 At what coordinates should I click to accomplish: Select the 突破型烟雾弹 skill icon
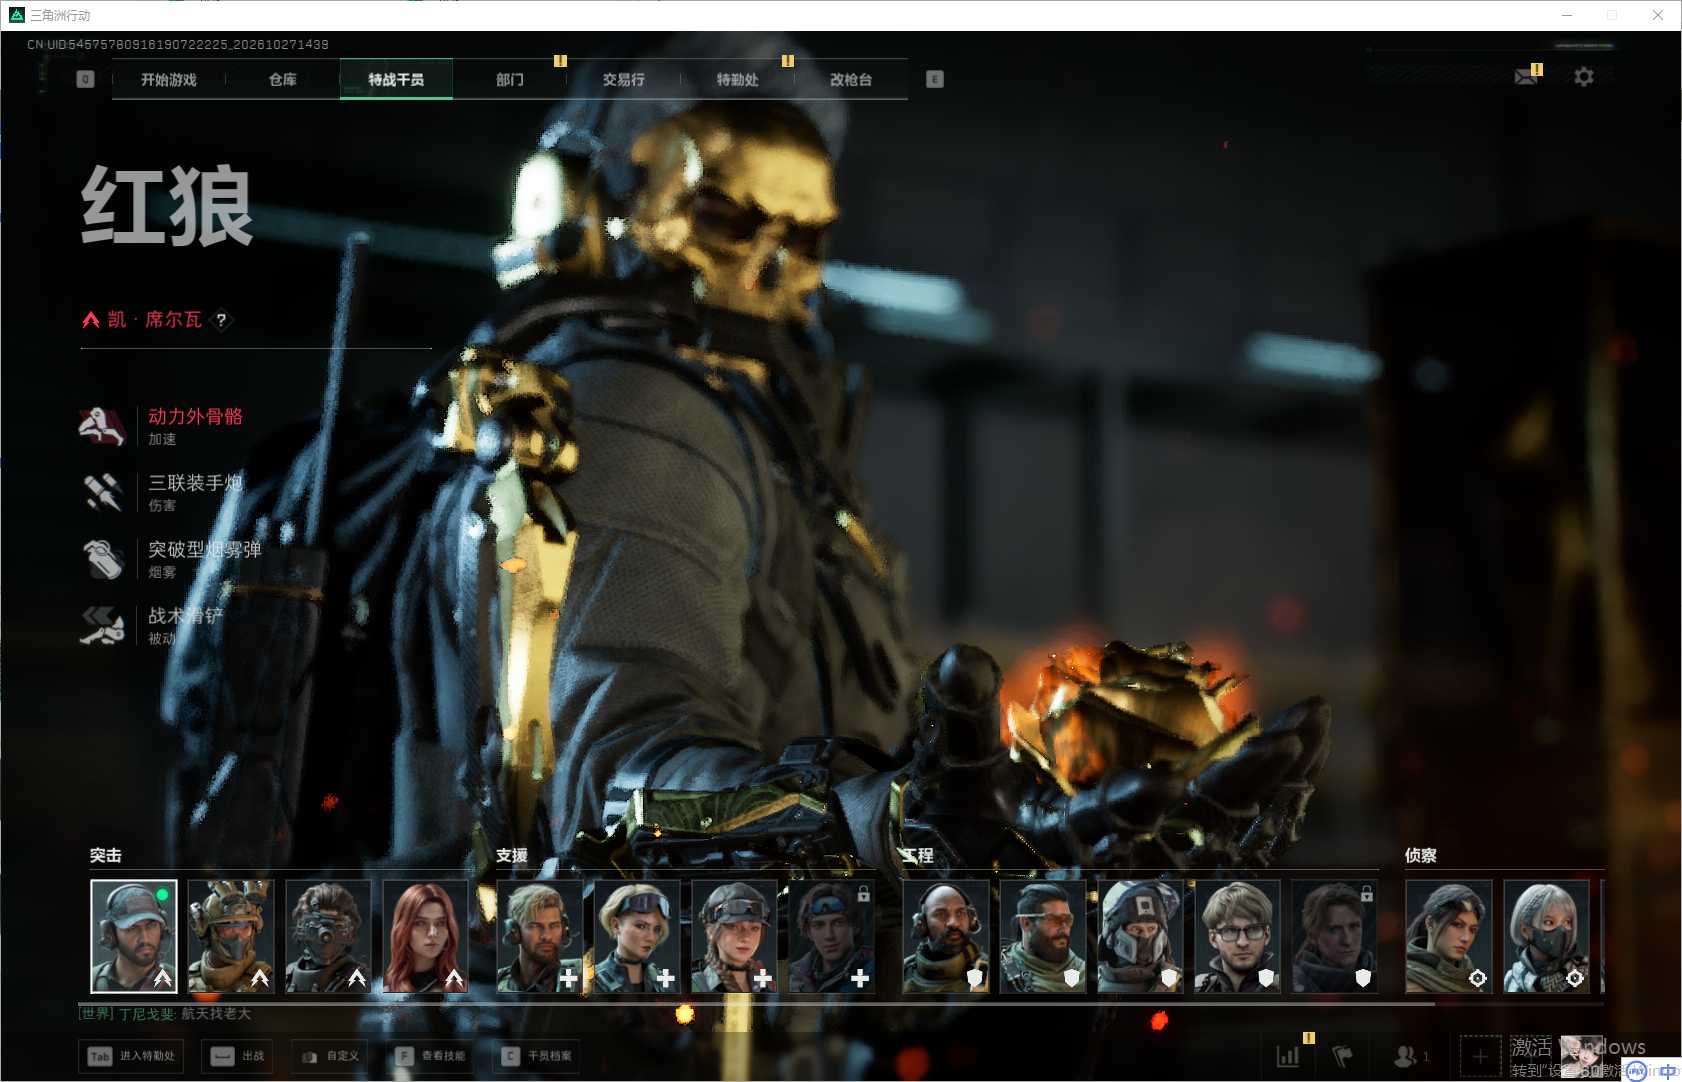(x=102, y=559)
